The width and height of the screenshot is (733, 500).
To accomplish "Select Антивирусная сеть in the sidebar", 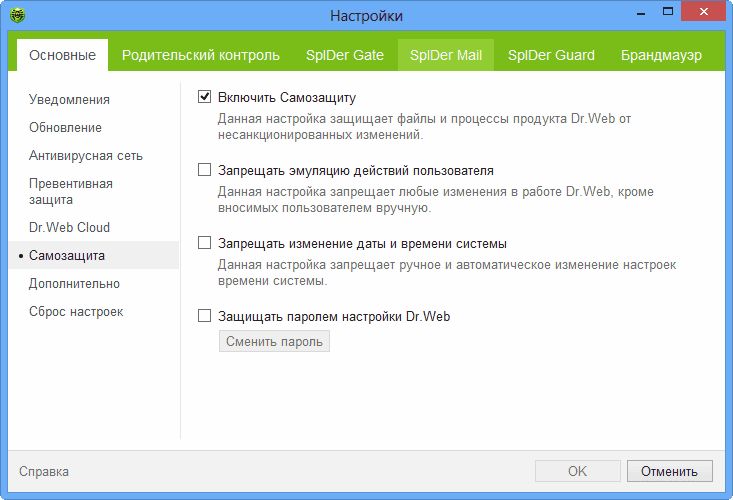I will (x=86, y=156).
